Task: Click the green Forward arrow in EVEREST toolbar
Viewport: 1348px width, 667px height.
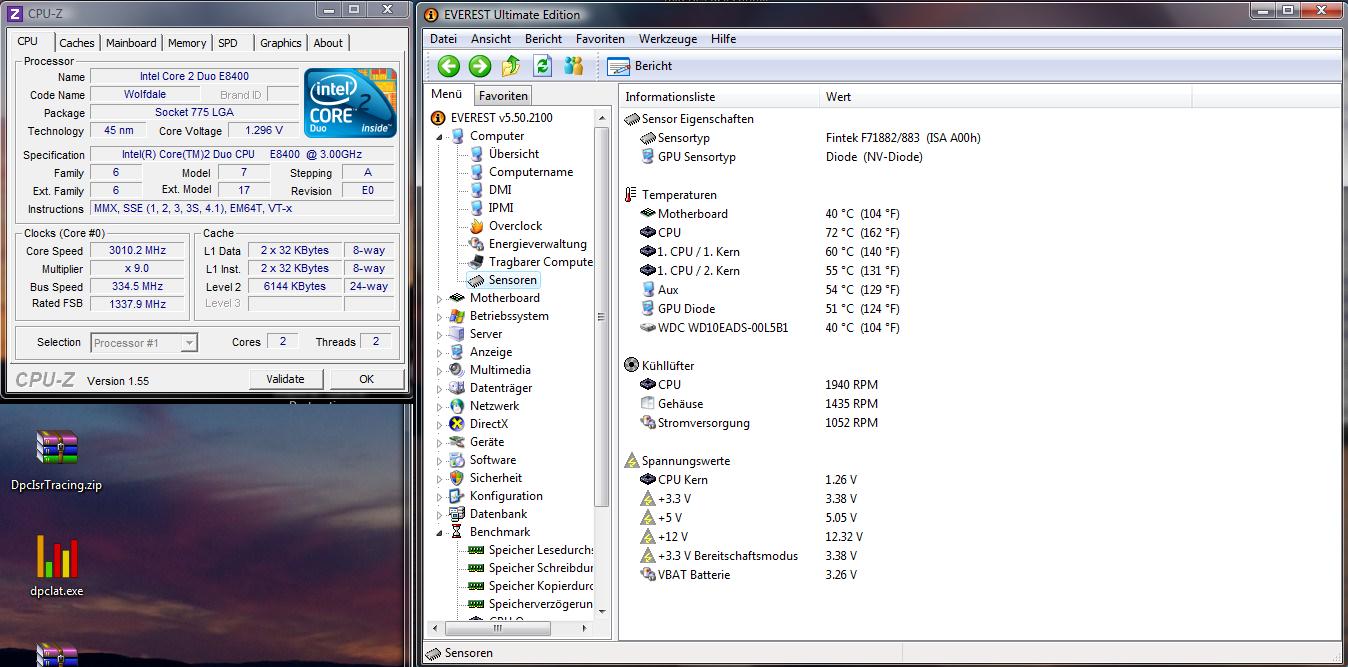Action: (480, 66)
